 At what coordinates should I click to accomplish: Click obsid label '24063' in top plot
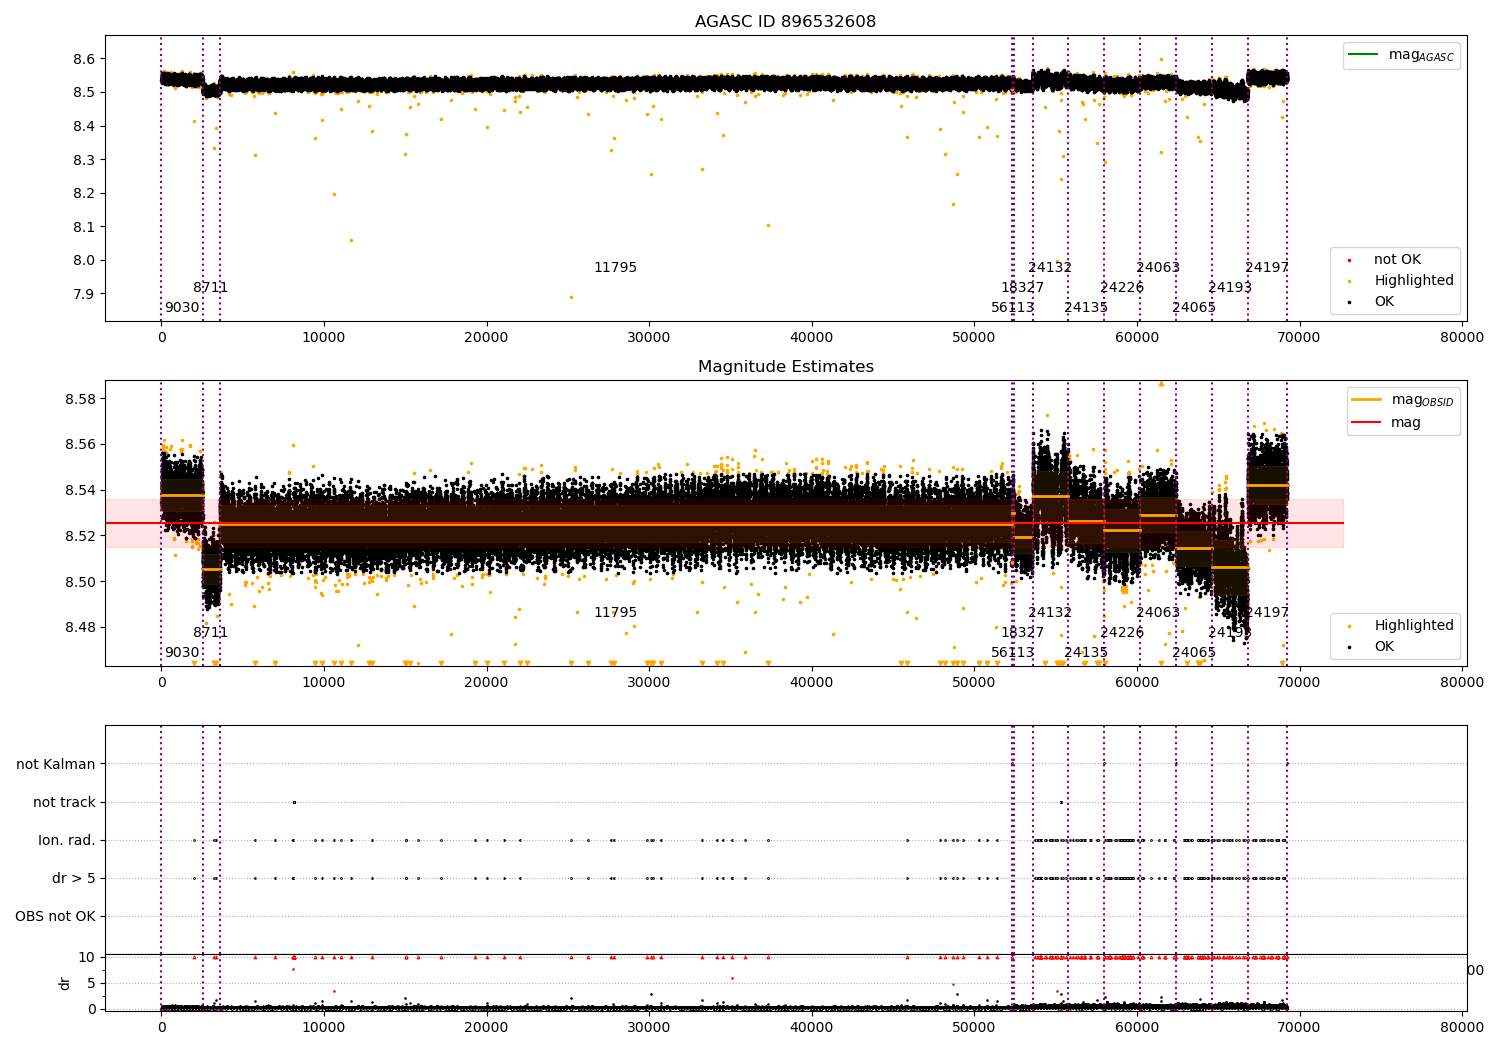click(x=1158, y=268)
